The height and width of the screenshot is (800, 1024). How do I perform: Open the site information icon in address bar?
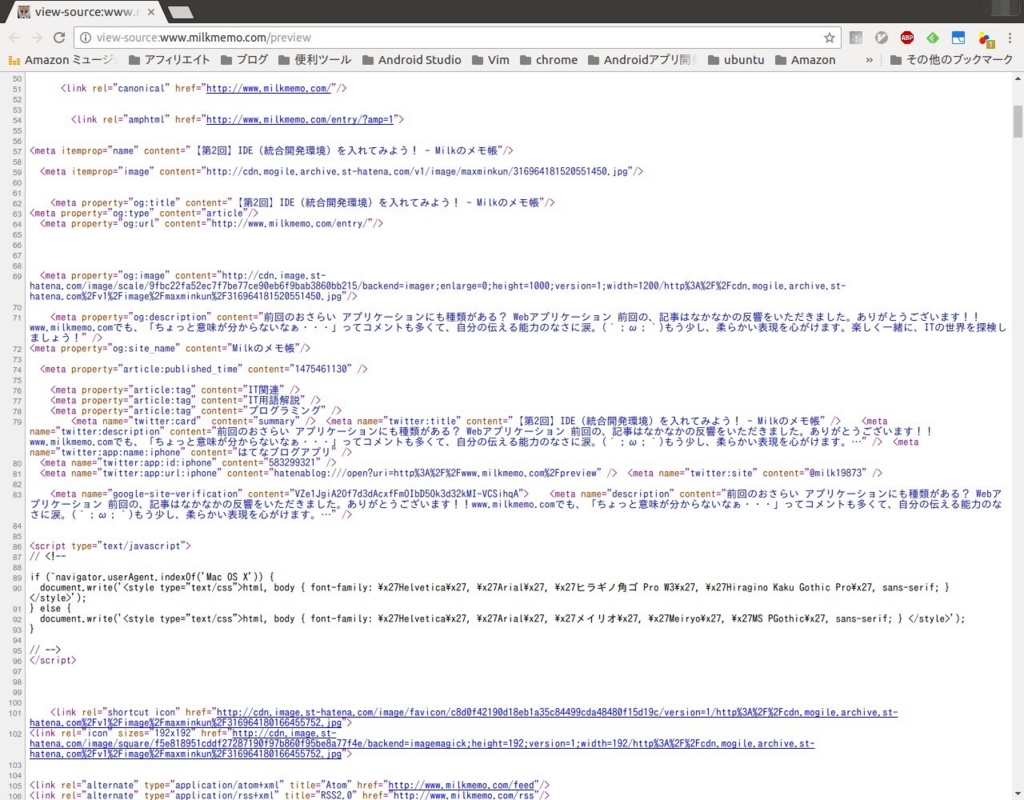tap(86, 37)
